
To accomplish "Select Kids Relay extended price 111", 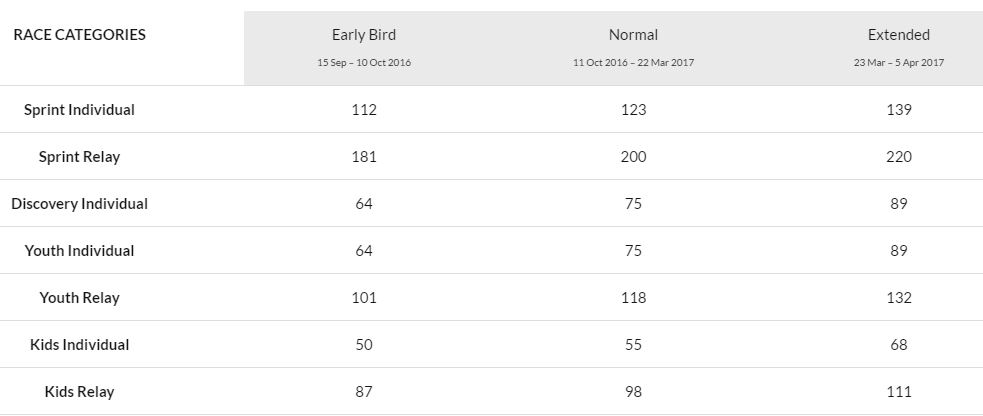I will point(898,392).
